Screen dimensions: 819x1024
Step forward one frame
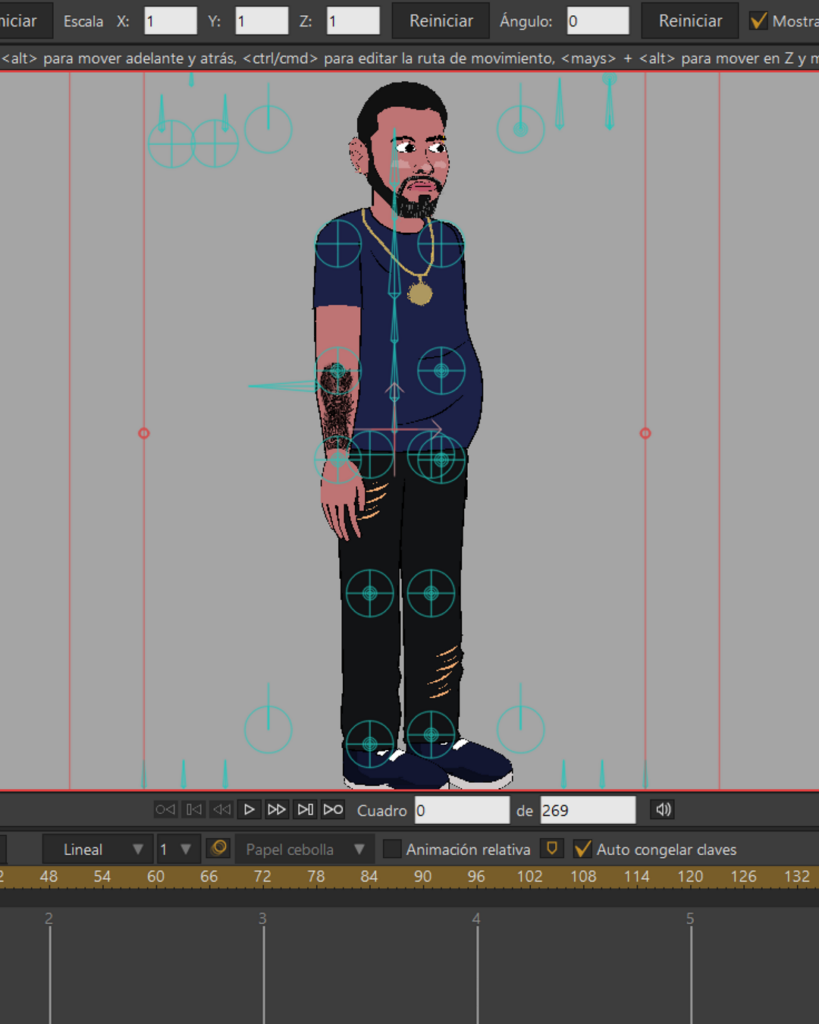277,810
